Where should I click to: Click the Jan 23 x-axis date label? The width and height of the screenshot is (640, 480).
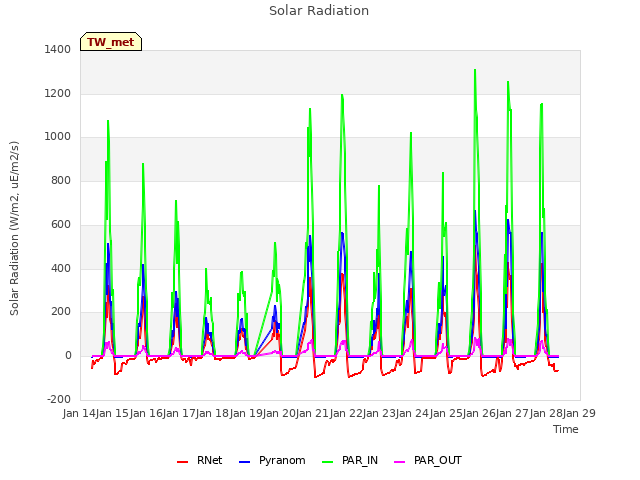[379, 413]
